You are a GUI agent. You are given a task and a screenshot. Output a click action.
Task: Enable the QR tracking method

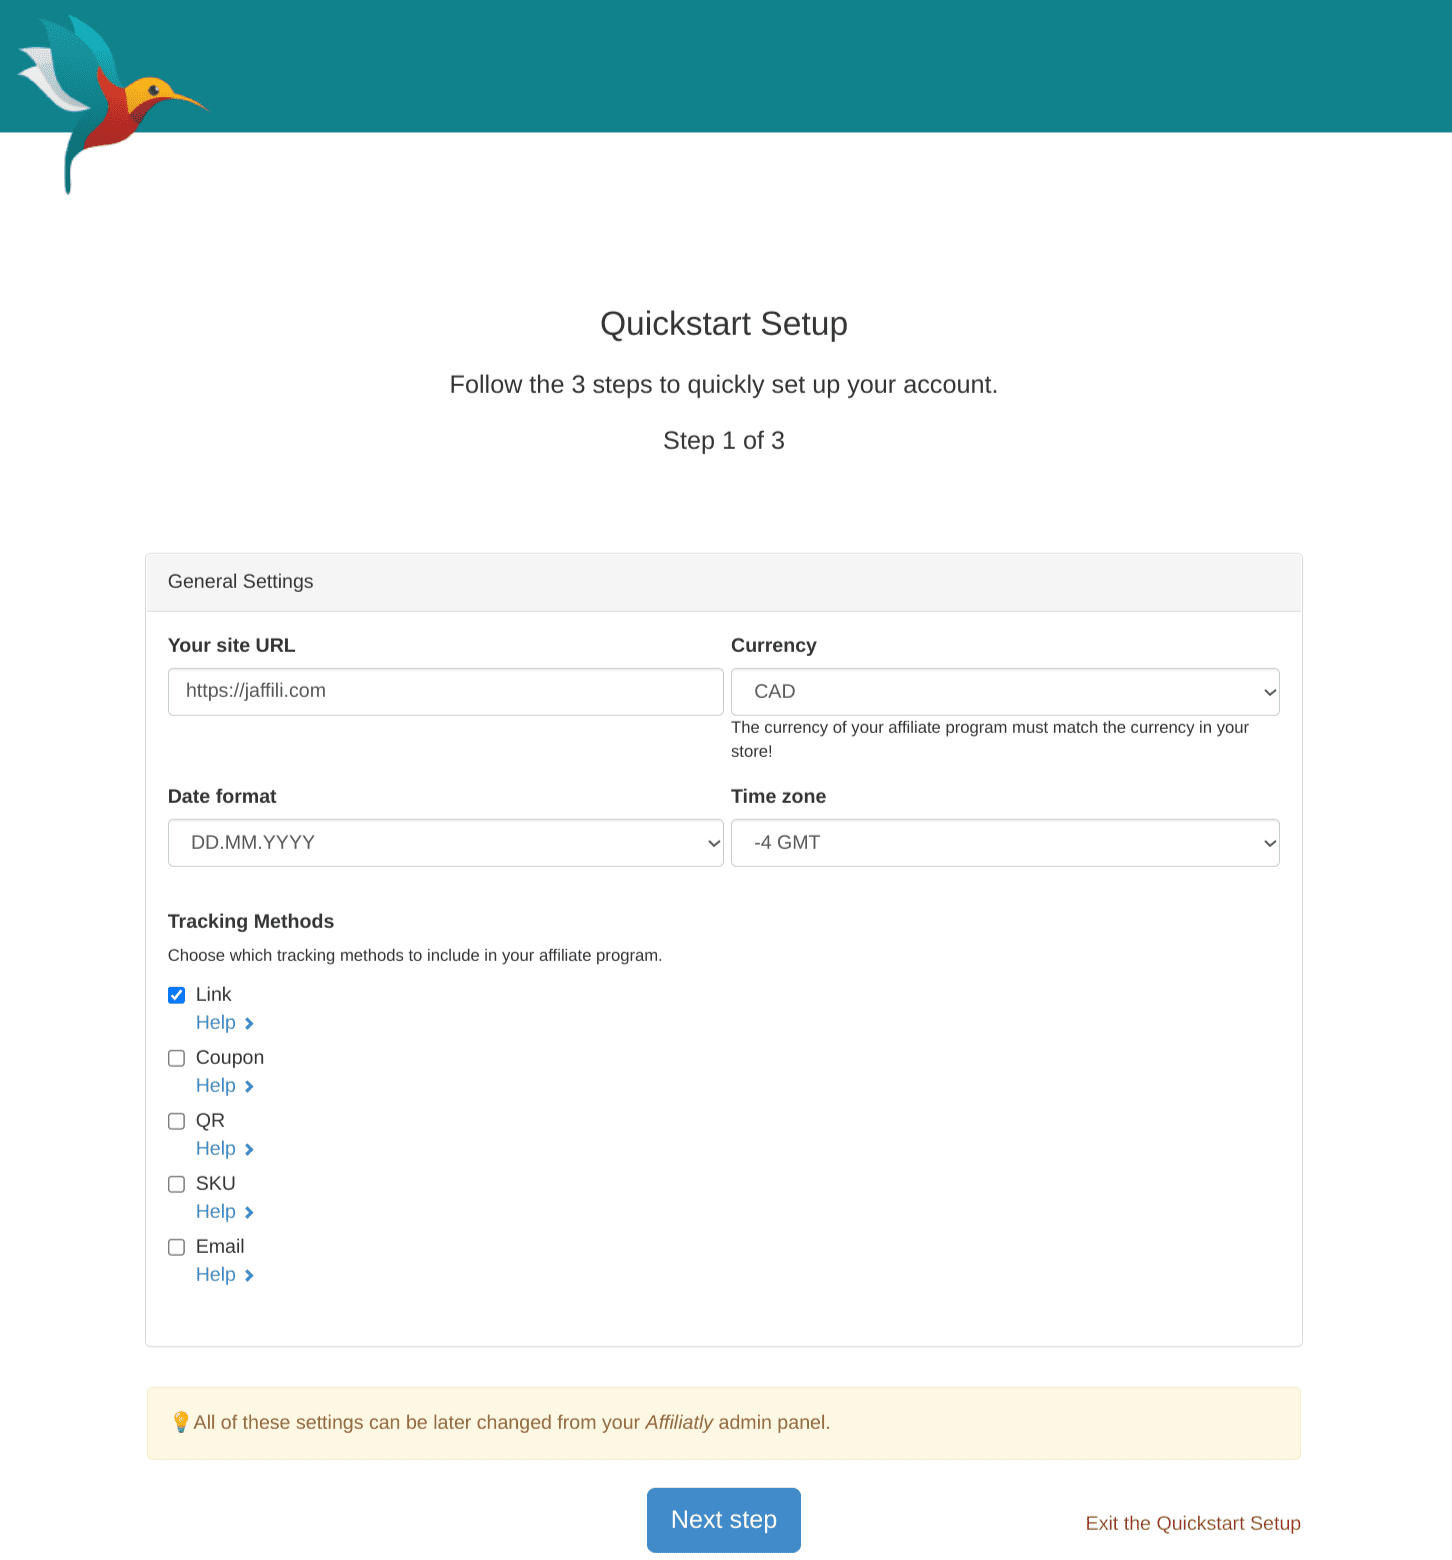click(x=177, y=1121)
